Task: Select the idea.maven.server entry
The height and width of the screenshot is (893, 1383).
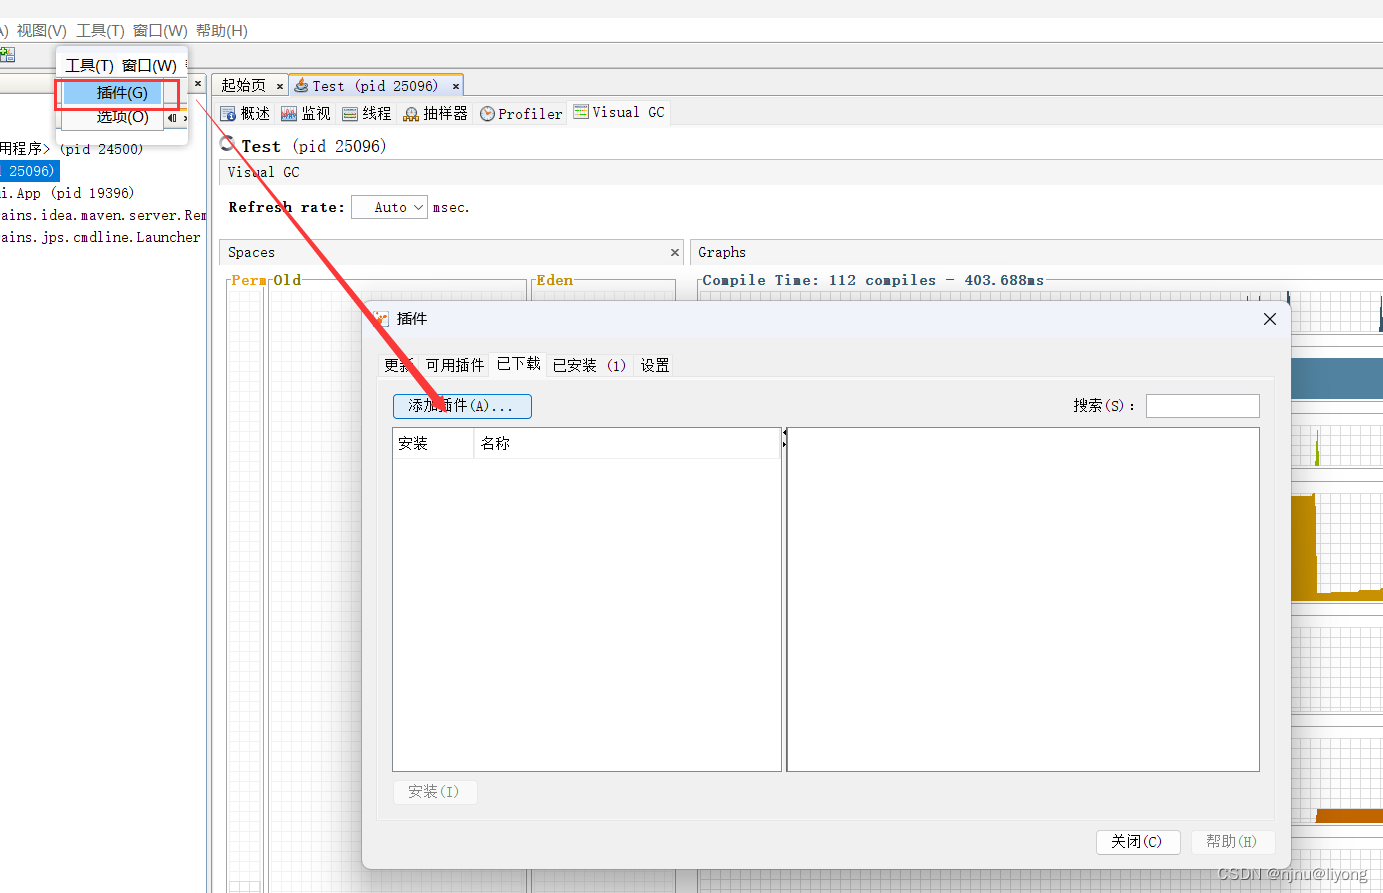Action: (x=103, y=215)
